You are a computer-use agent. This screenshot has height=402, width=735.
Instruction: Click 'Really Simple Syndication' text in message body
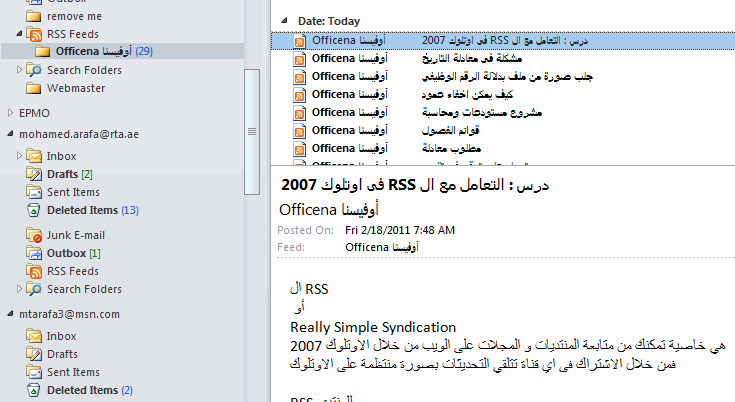click(373, 327)
